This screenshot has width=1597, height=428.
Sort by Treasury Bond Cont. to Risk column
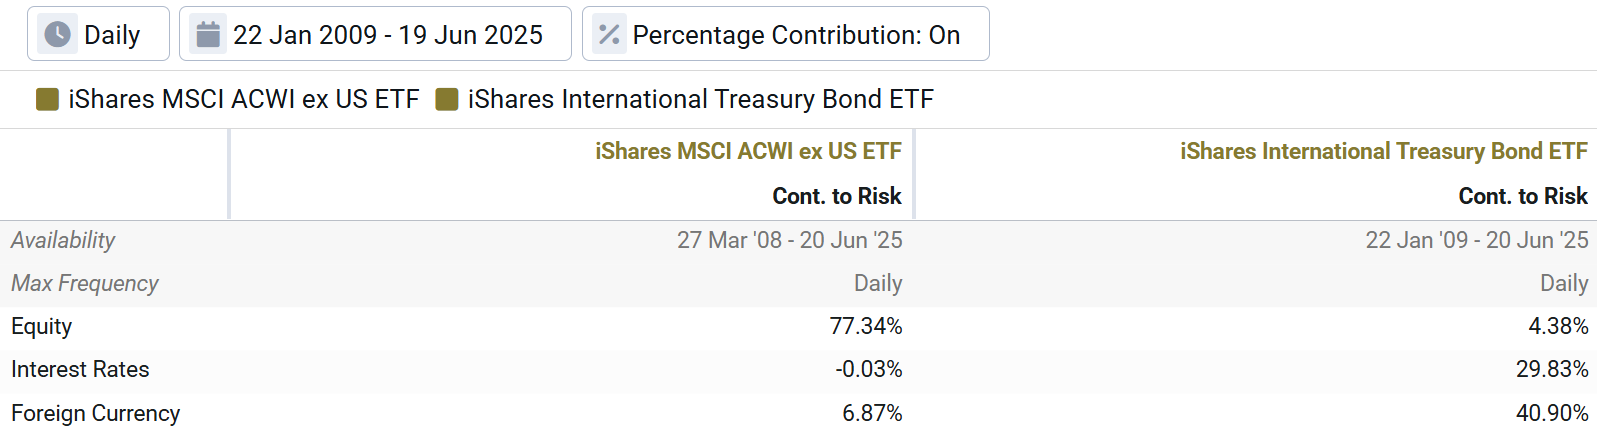[x=1522, y=196]
